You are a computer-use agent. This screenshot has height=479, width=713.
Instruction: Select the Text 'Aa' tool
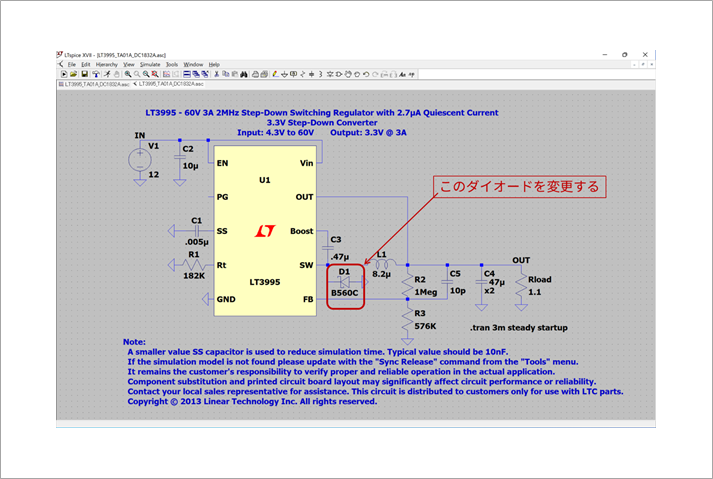[x=402, y=74]
